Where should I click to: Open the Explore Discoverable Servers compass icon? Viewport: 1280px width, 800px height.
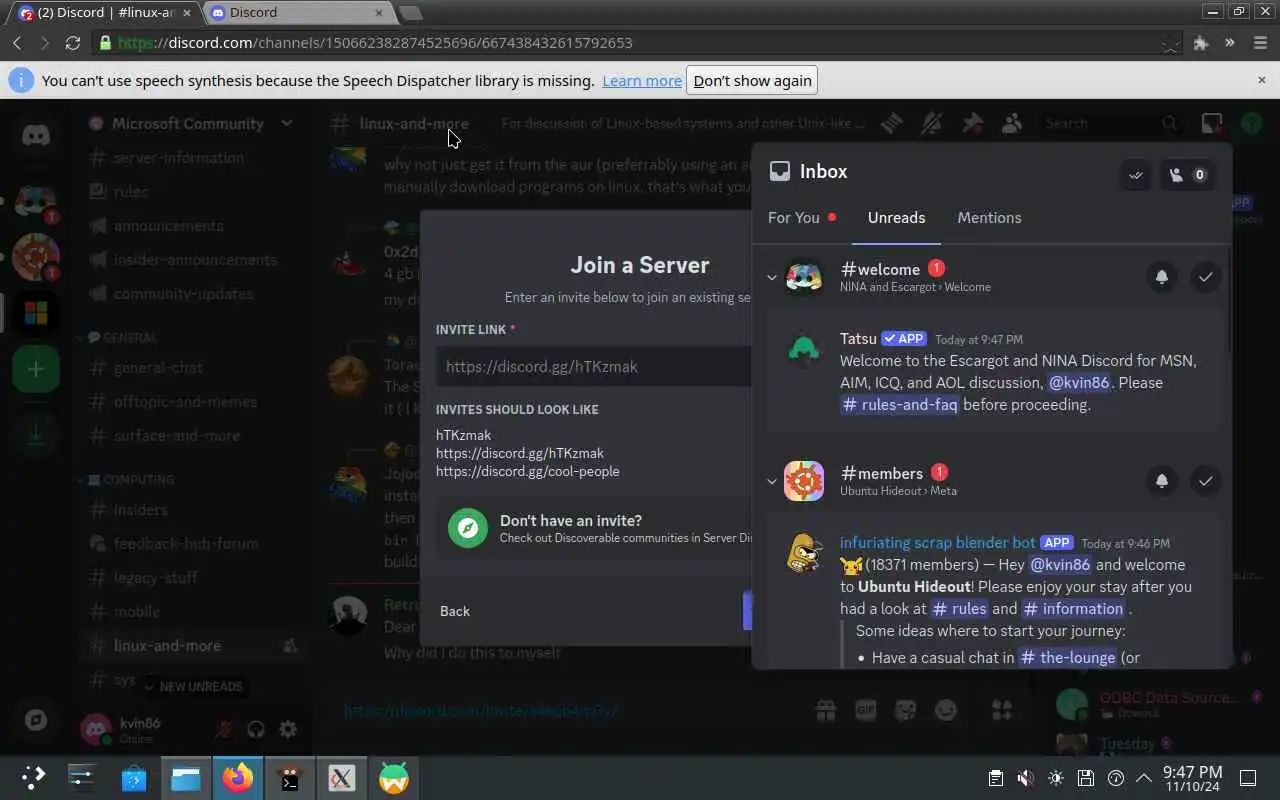tap(36, 720)
